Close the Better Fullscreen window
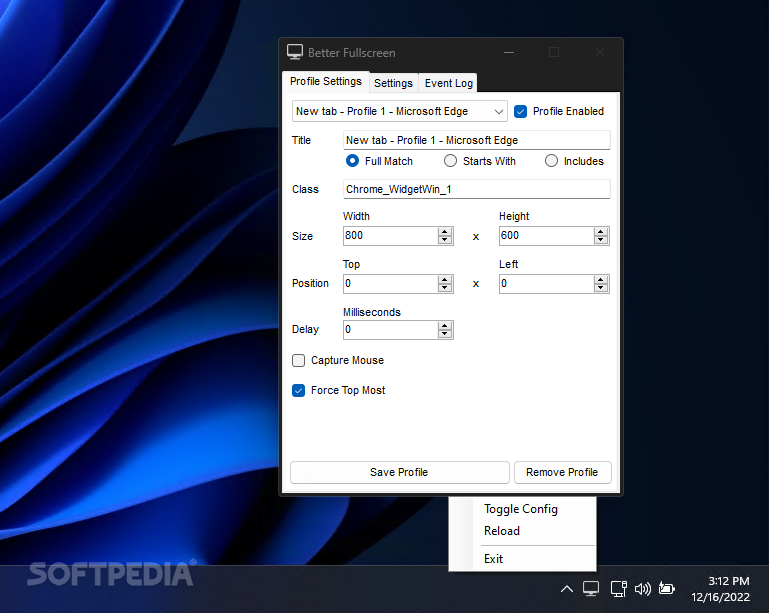The image size is (769, 613). pyautogui.click(x=600, y=52)
